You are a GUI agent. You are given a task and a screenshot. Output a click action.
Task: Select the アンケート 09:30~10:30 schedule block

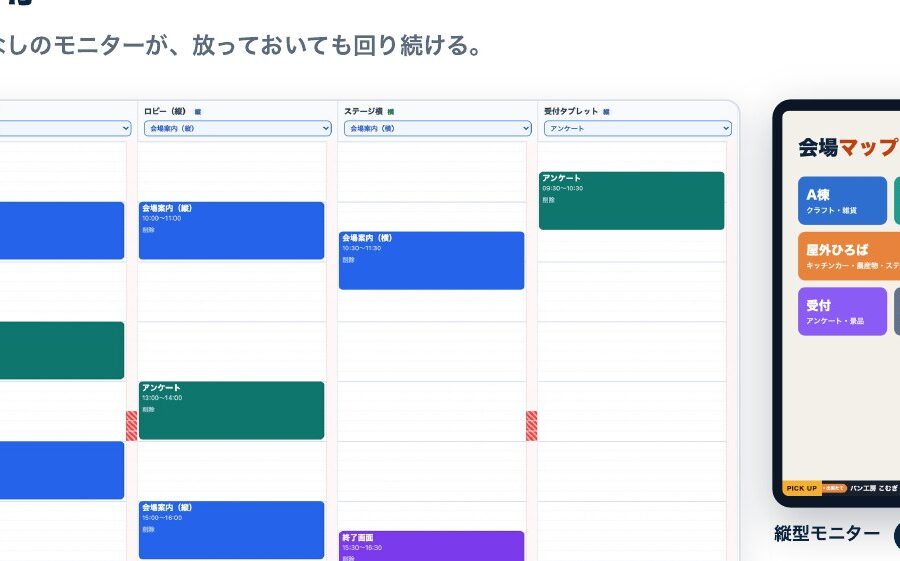click(x=631, y=200)
